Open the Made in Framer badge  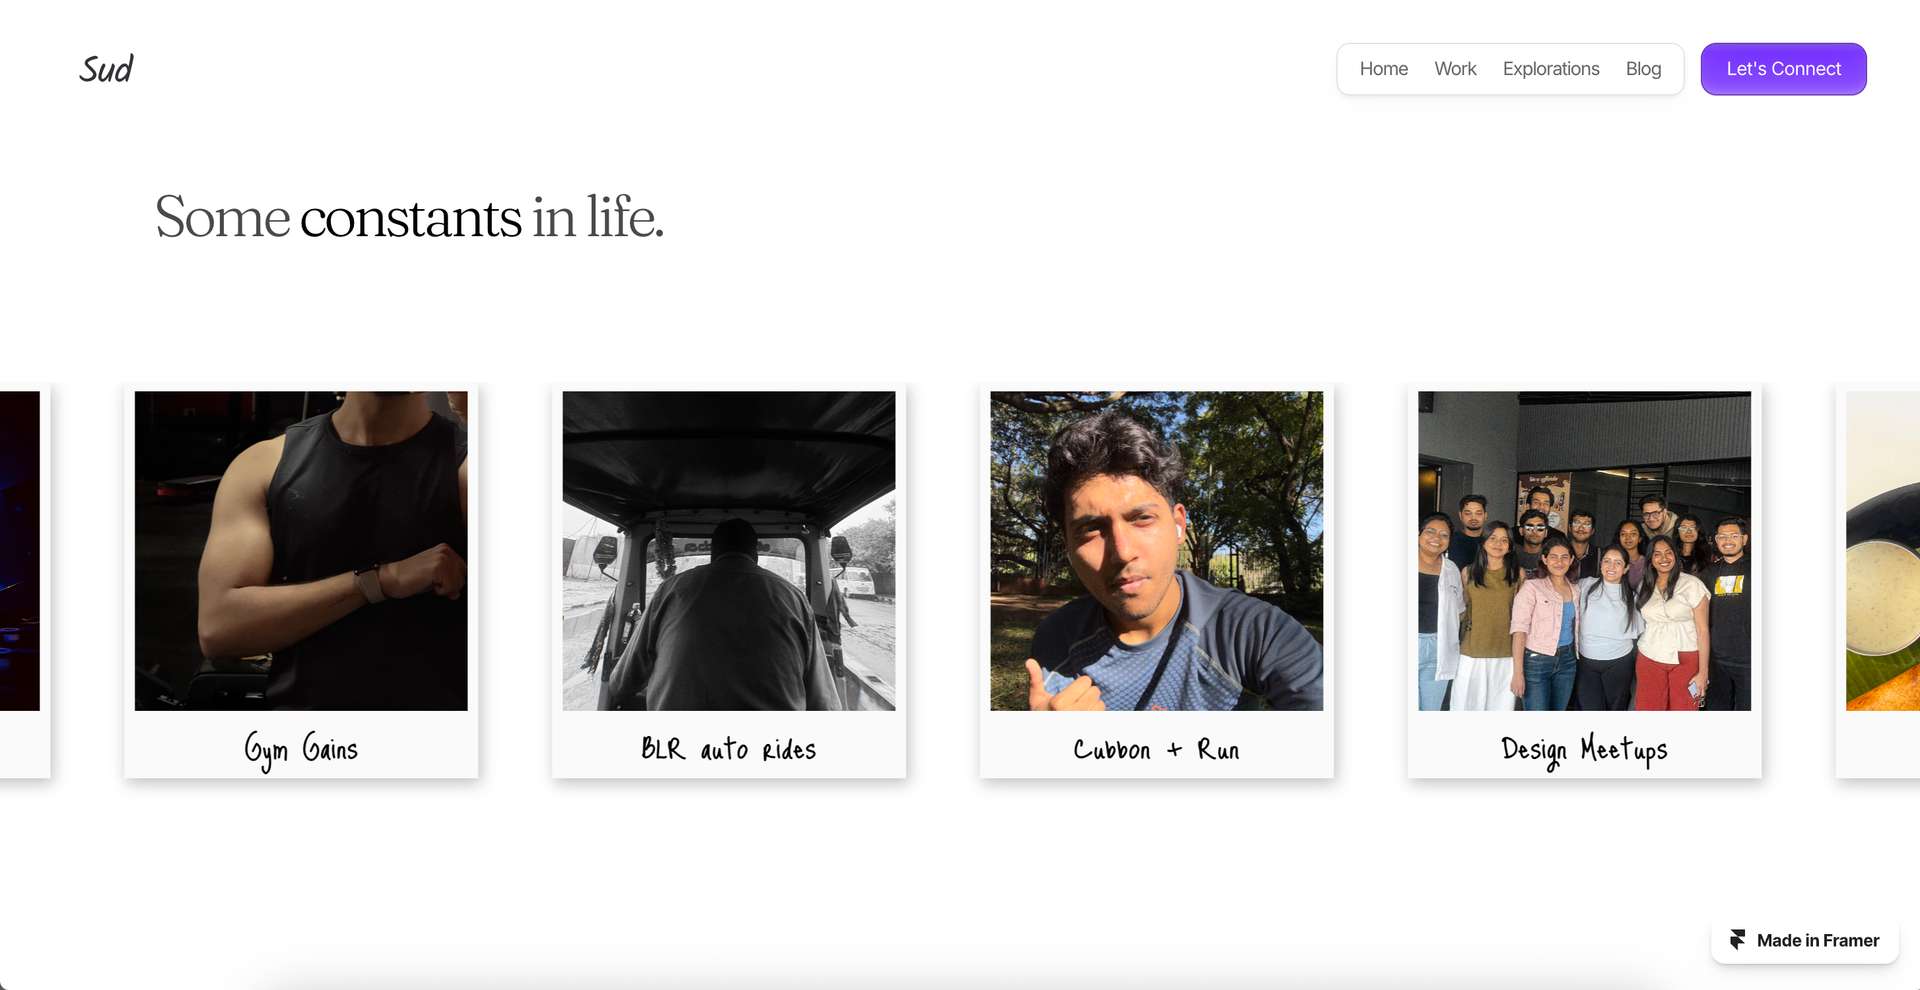tap(1805, 940)
